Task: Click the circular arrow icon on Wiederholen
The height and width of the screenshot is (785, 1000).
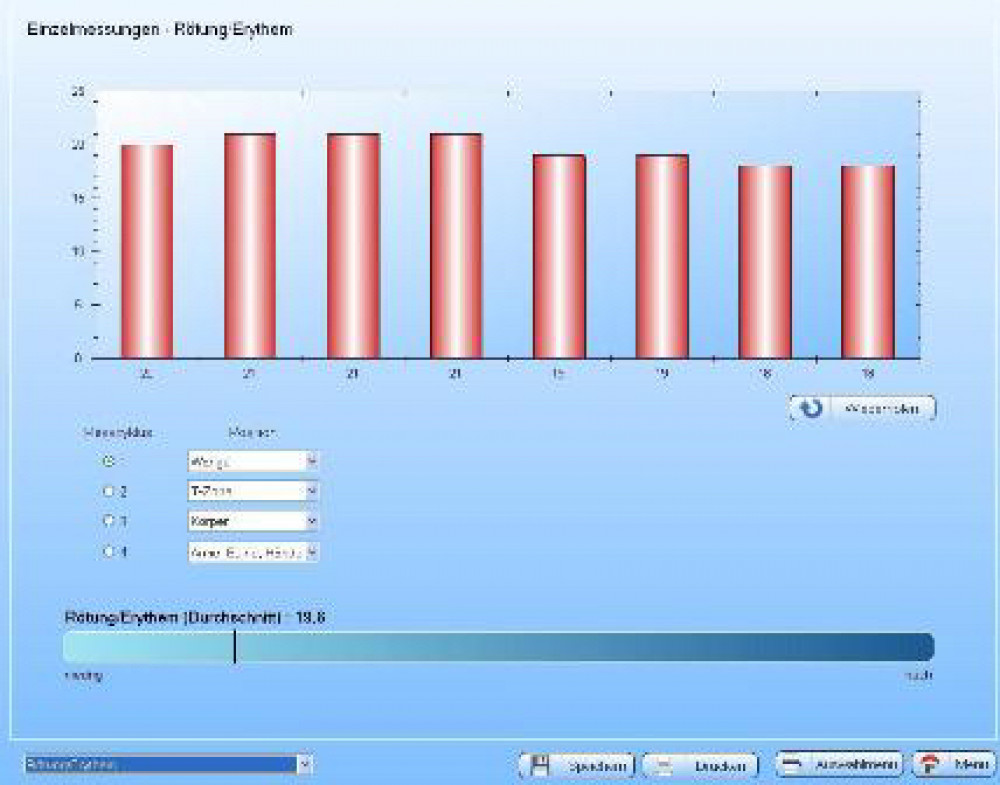Action: point(812,409)
